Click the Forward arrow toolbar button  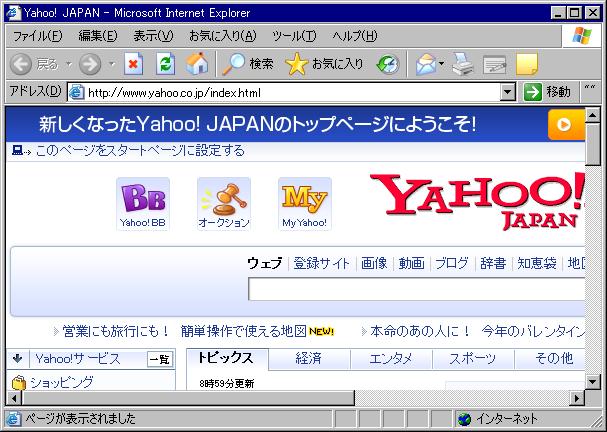point(90,64)
